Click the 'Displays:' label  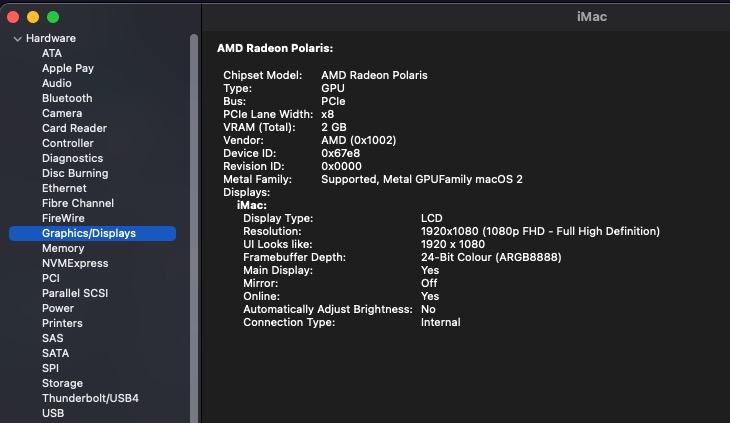coord(247,192)
